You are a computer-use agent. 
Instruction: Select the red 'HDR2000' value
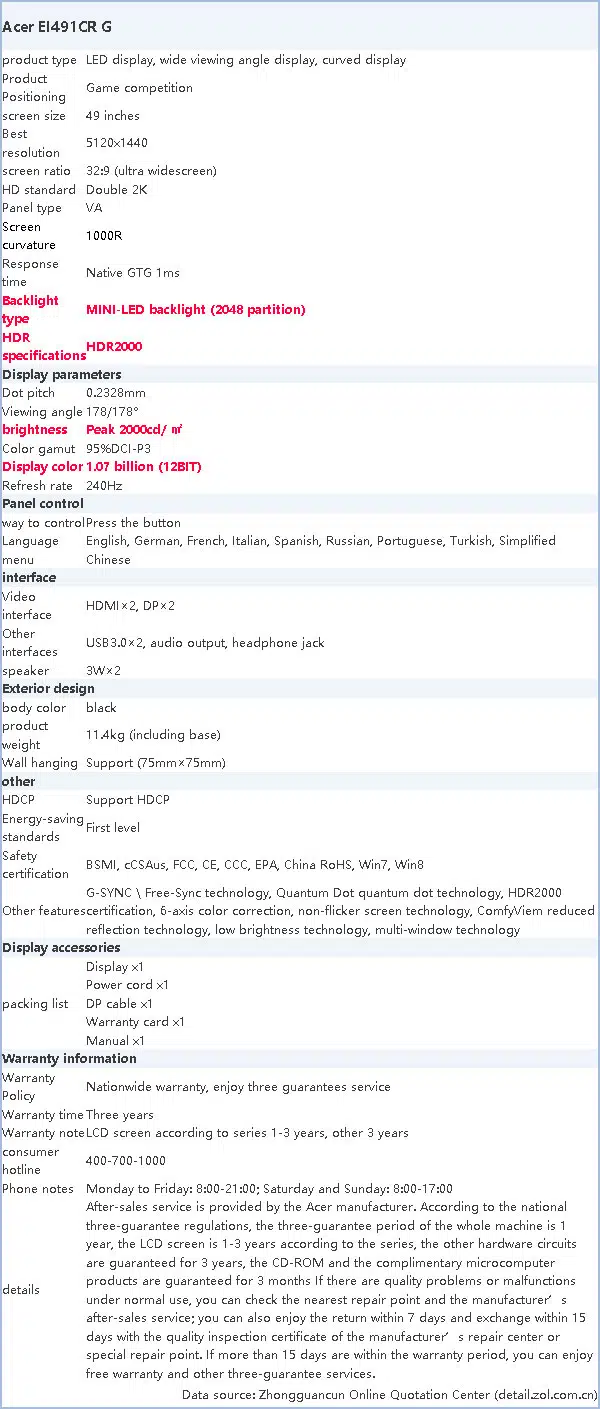[114, 347]
